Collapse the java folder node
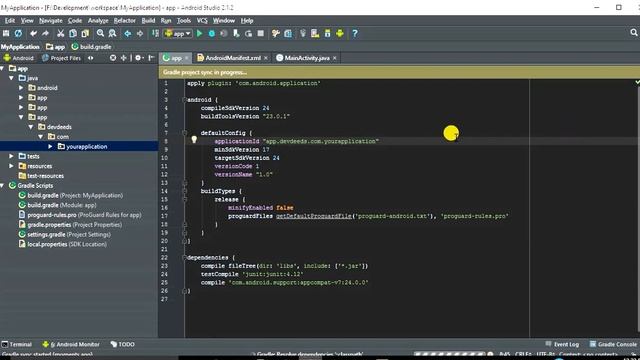The width and height of the screenshot is (640, 360). (x=11, y=78)
